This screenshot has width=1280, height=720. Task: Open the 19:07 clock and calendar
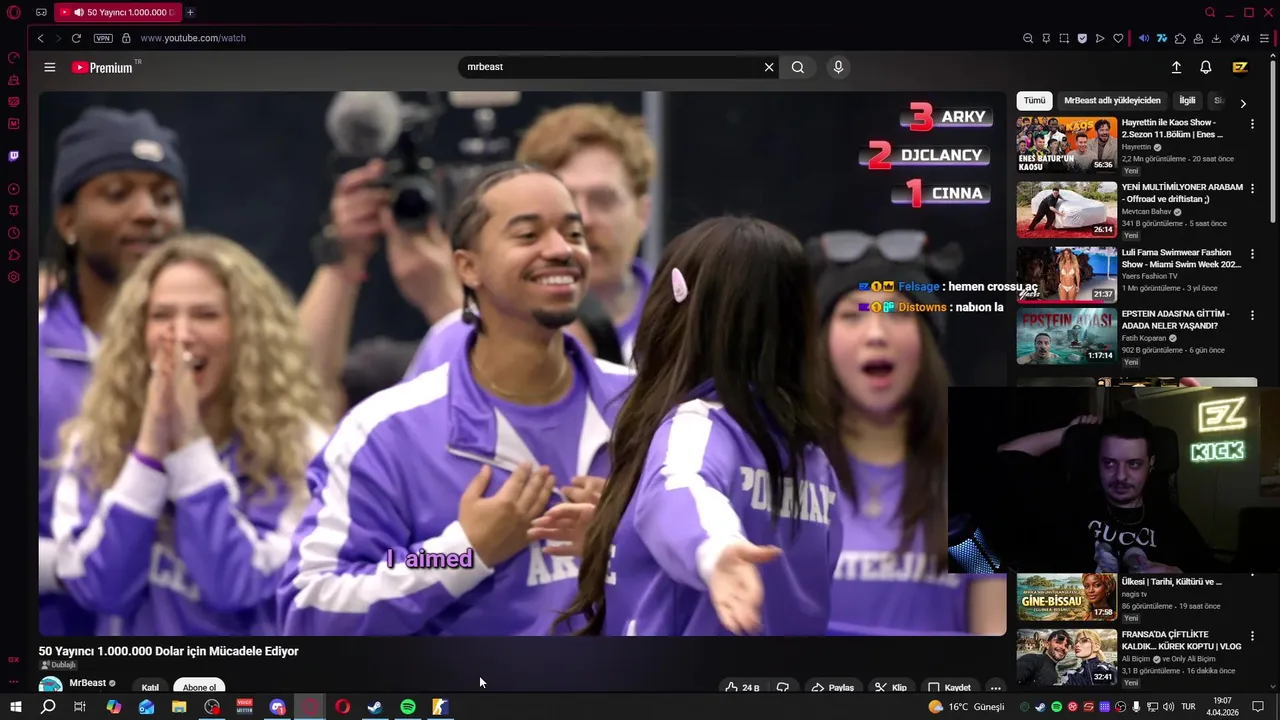(1222, 707)
